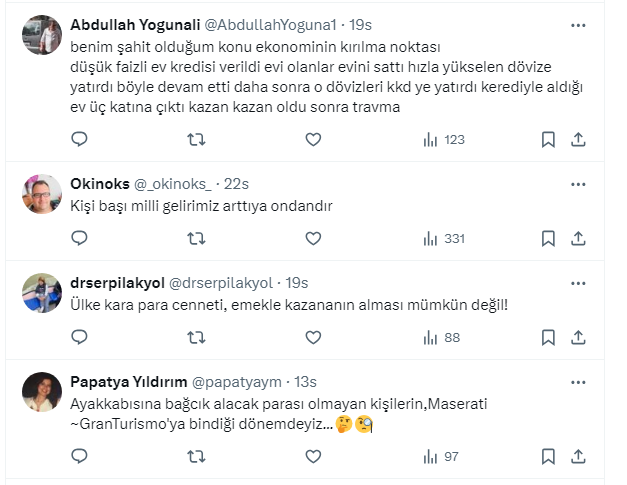Reply to drserpilakyol's tweet

pyautogui.click(x=79, y=337)
